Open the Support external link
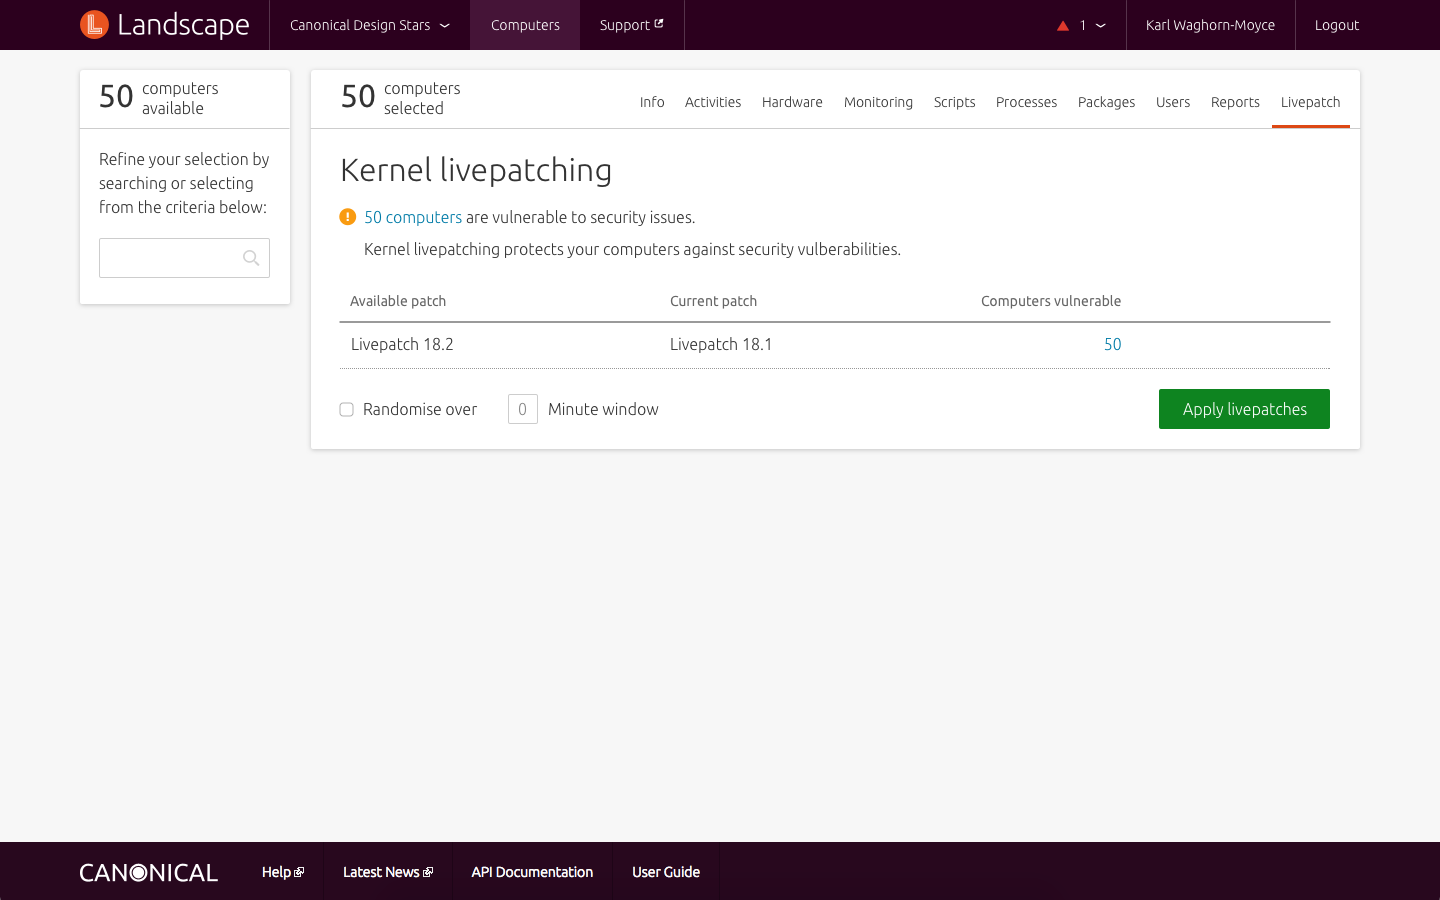This screenshot has width=1440, height=900. [632, 25]
